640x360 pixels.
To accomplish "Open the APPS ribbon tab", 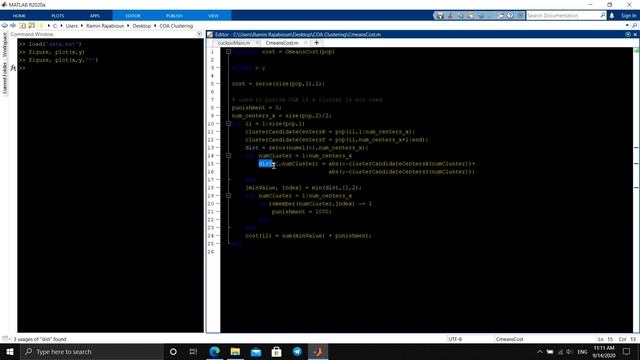I will (x=95, y=16).
